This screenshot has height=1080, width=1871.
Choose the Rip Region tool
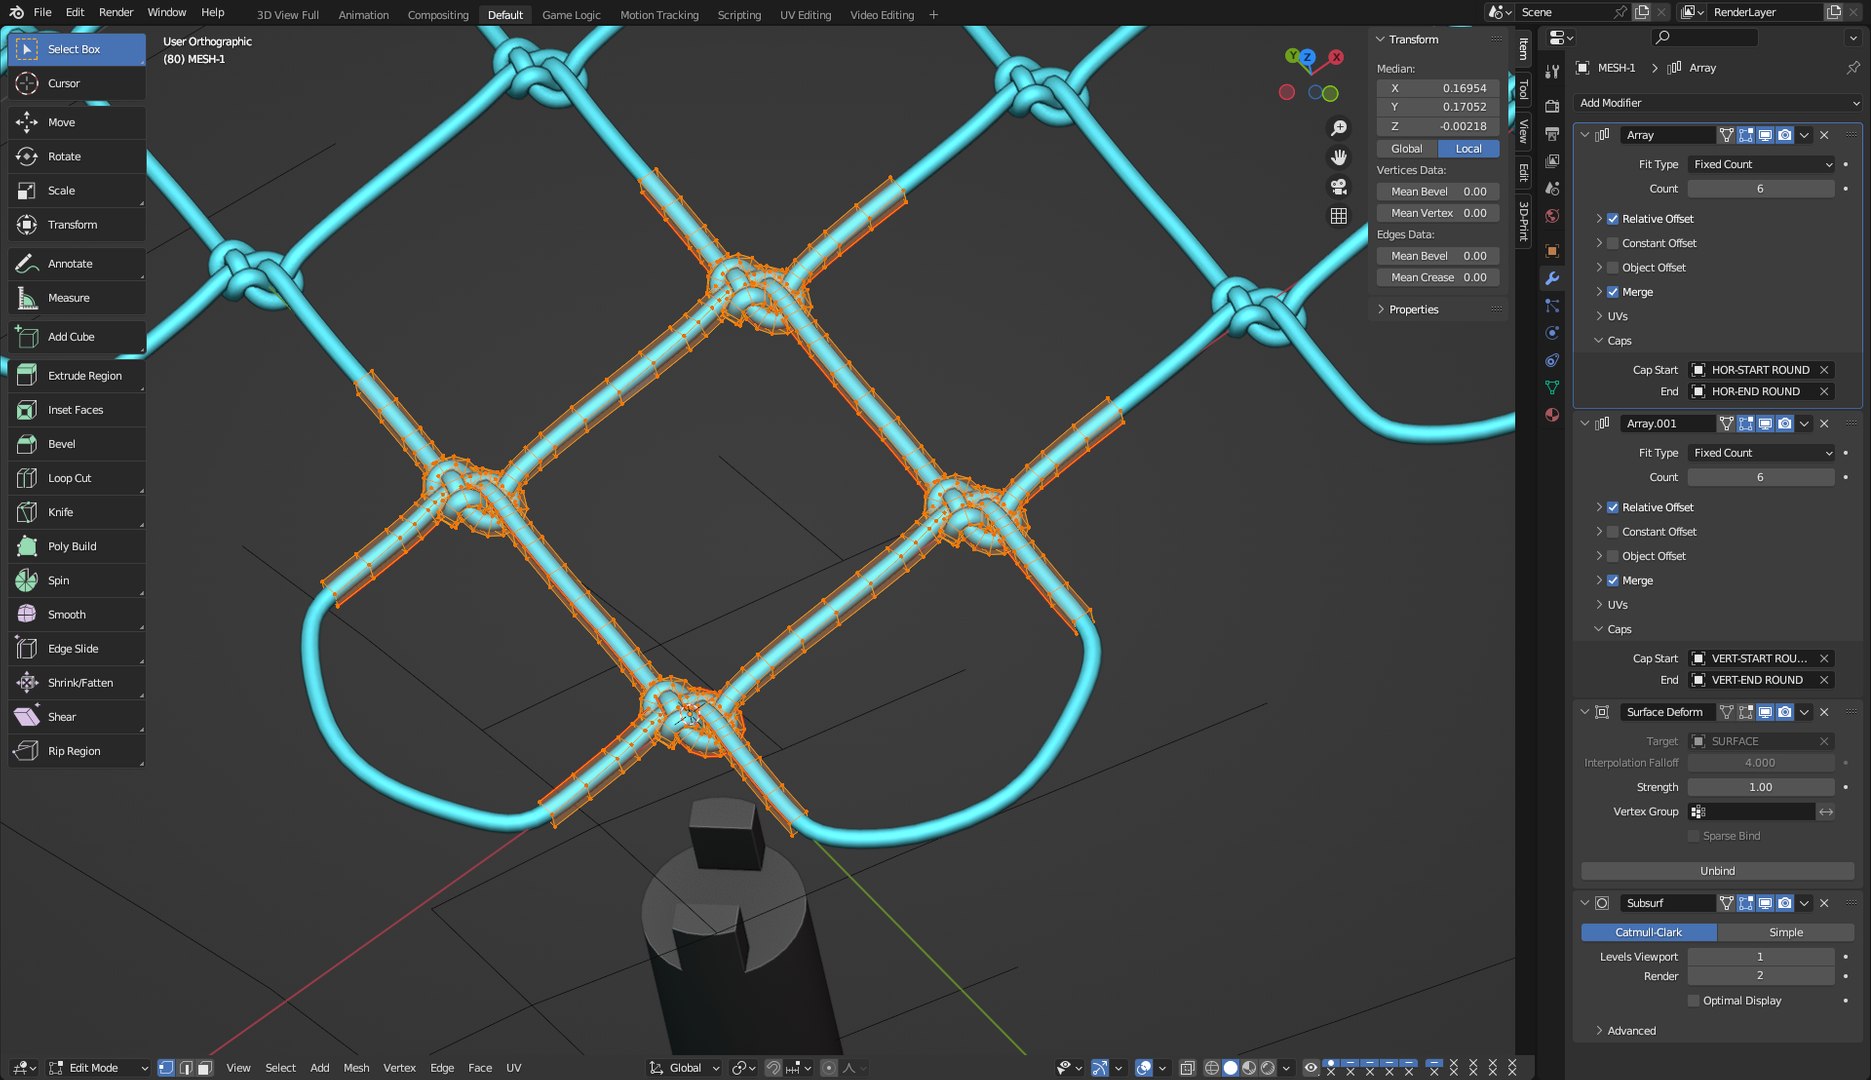(76, 750)
